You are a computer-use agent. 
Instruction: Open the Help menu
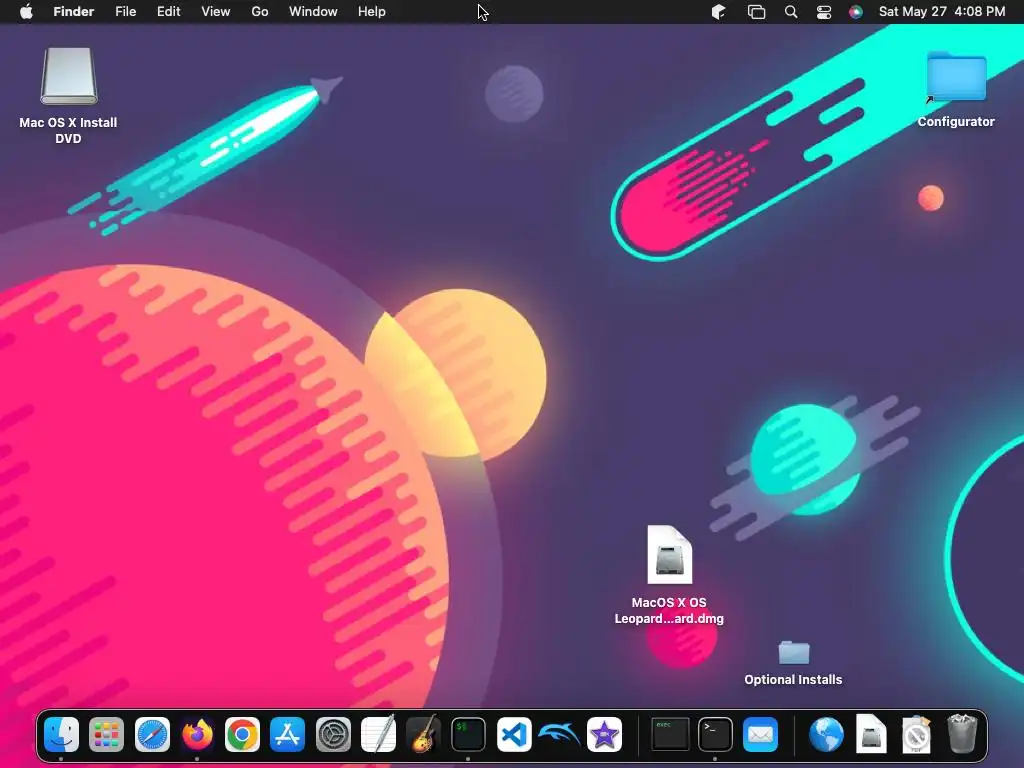tap(372, 12)
